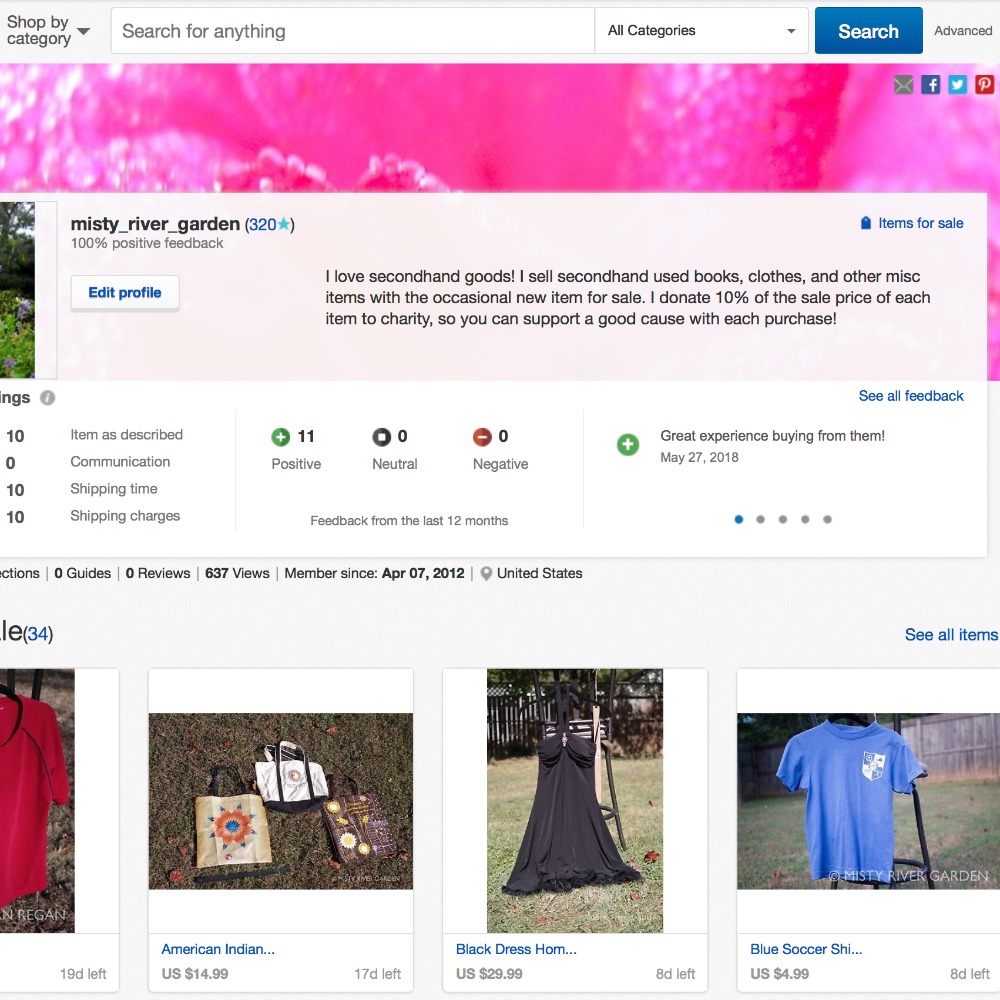This screenshot has height=1000, width=1000.
Task: Open the Shop by category dropdown
Action: click(48, 31)
